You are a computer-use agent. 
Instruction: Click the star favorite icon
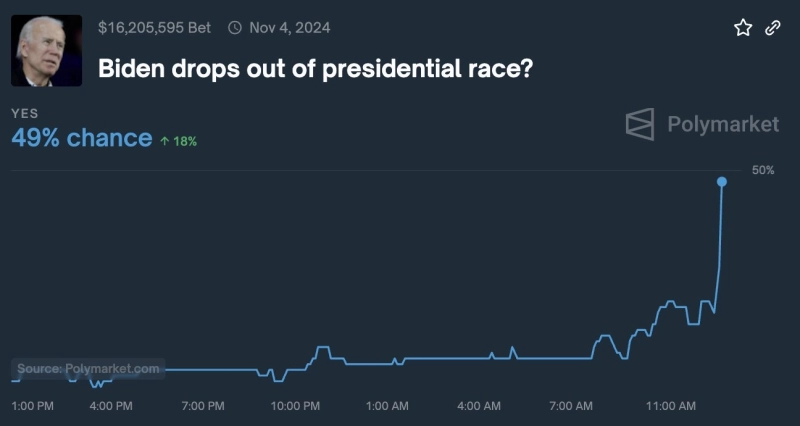(743, 28)
